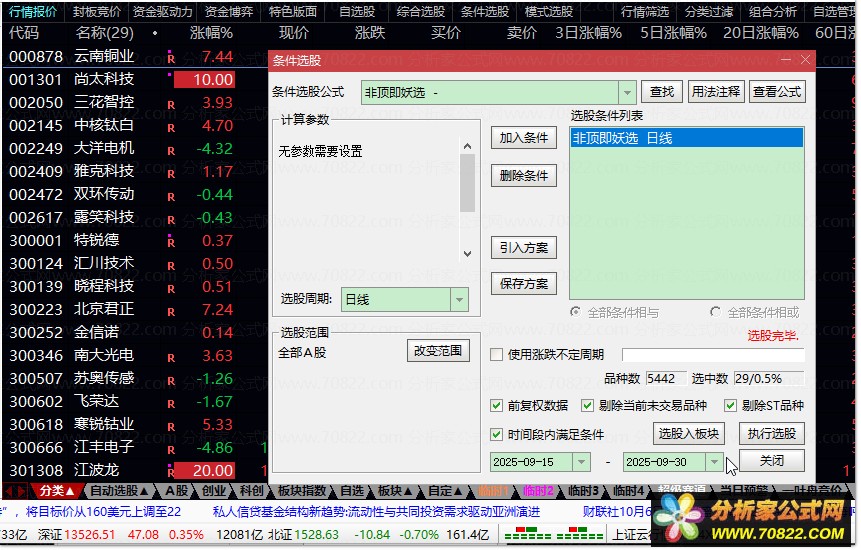Click the R marker in the 三花智控 row
The image size is (861, 550).
pyautogui.click(x=171, y=105)
